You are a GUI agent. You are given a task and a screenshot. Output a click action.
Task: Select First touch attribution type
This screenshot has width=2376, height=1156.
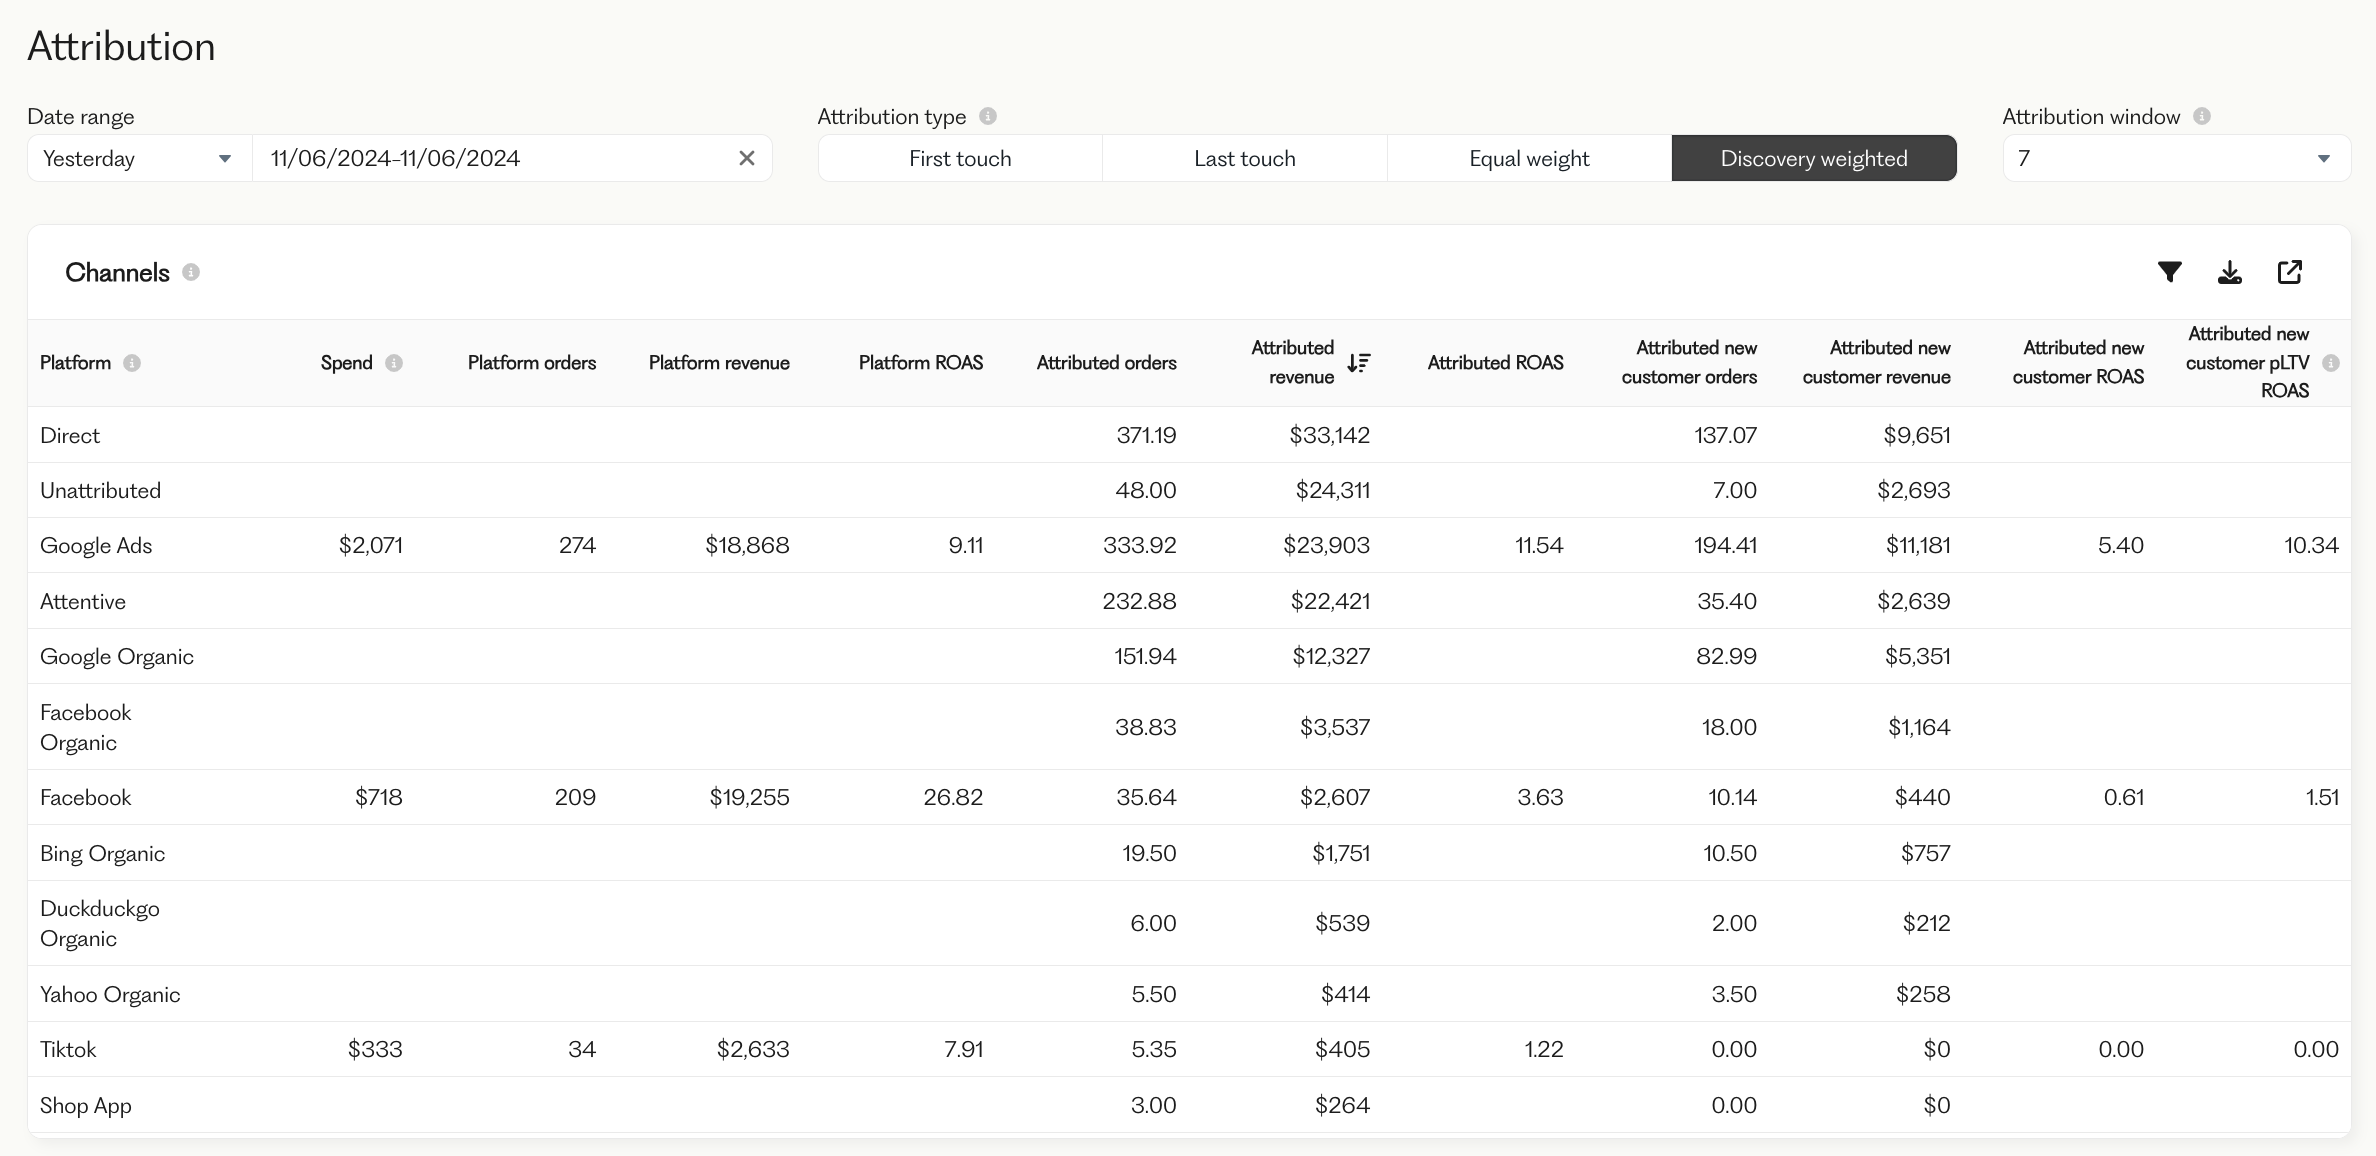point(960,158)
